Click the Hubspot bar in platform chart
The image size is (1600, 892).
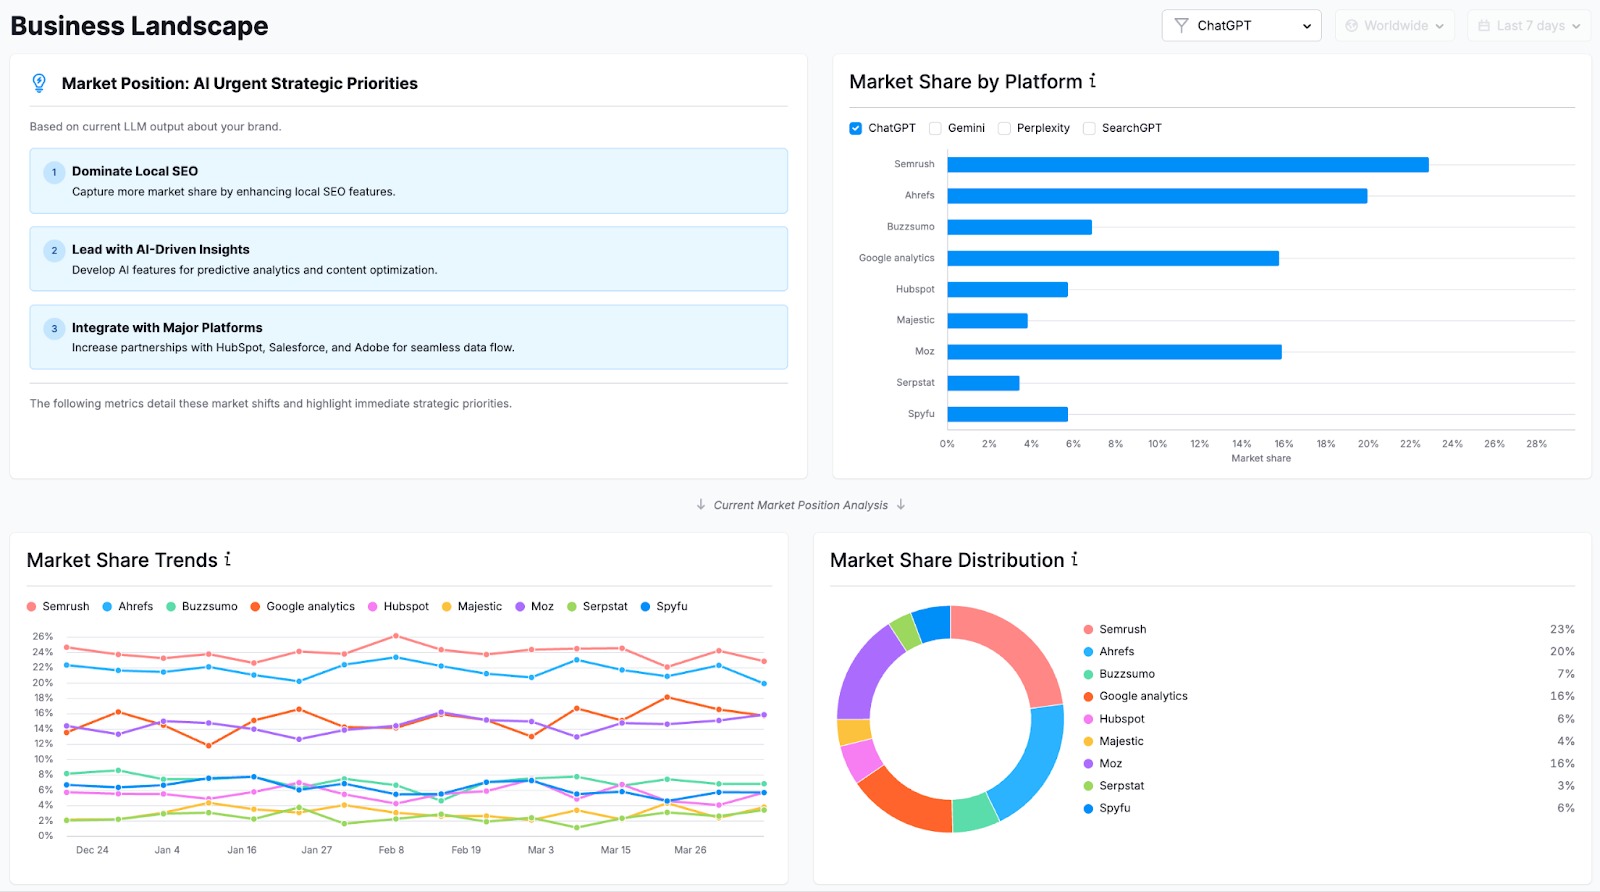tap(1008, 290)
